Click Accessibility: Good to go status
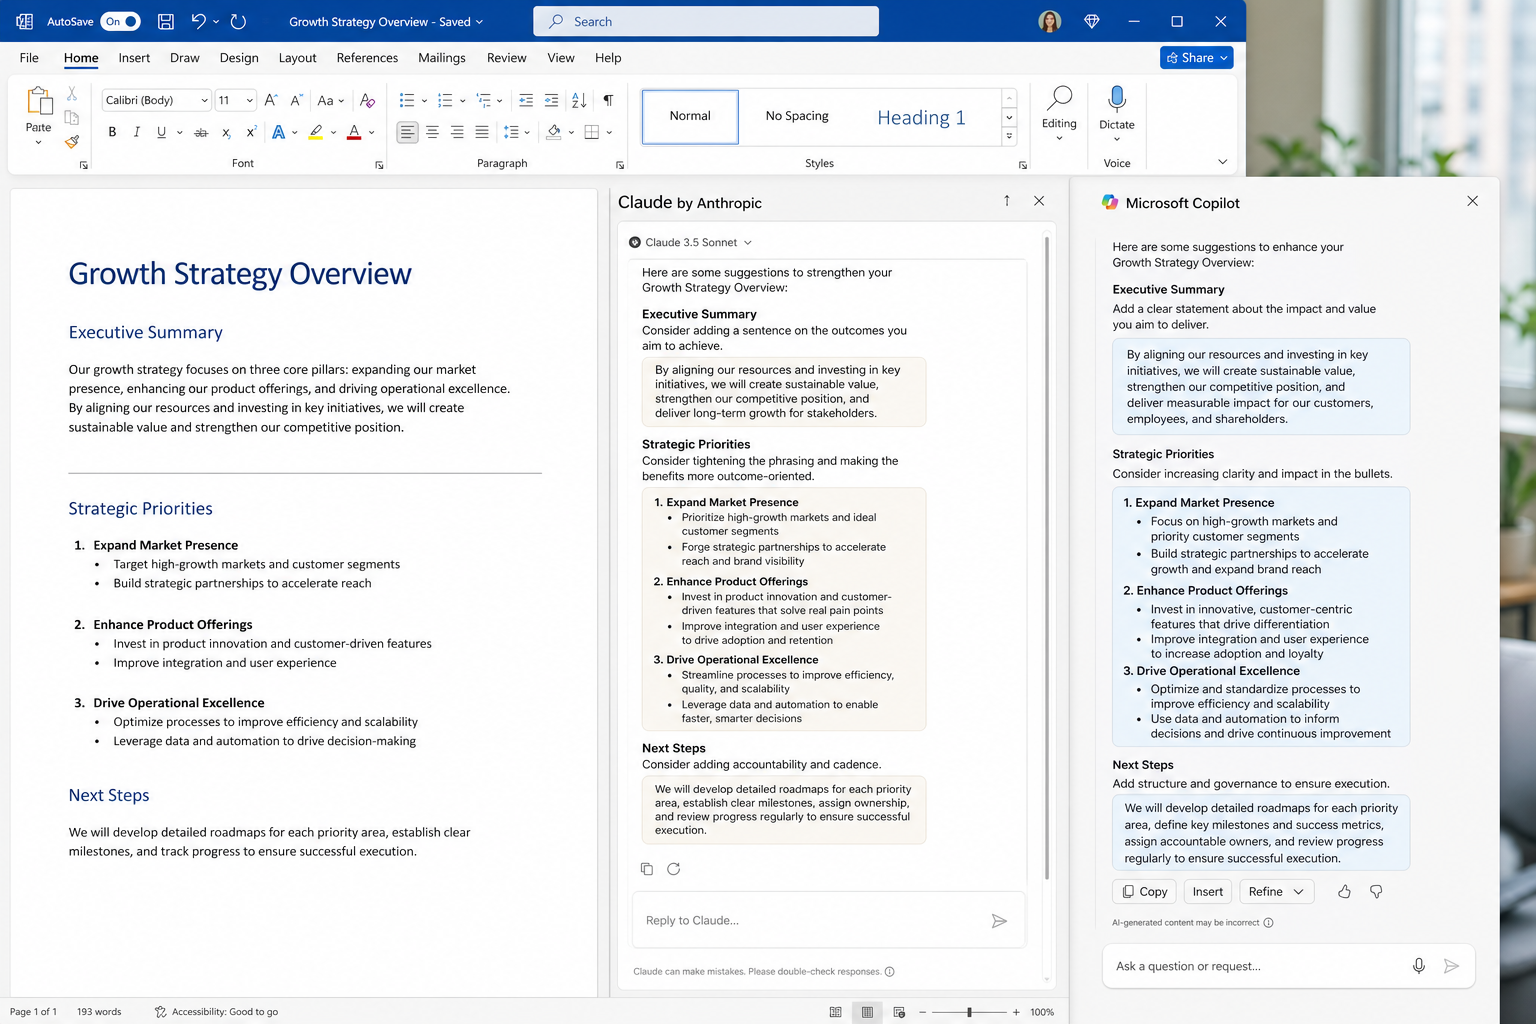This screenshot has width=1536, height=1024. tap(216, 1012)
